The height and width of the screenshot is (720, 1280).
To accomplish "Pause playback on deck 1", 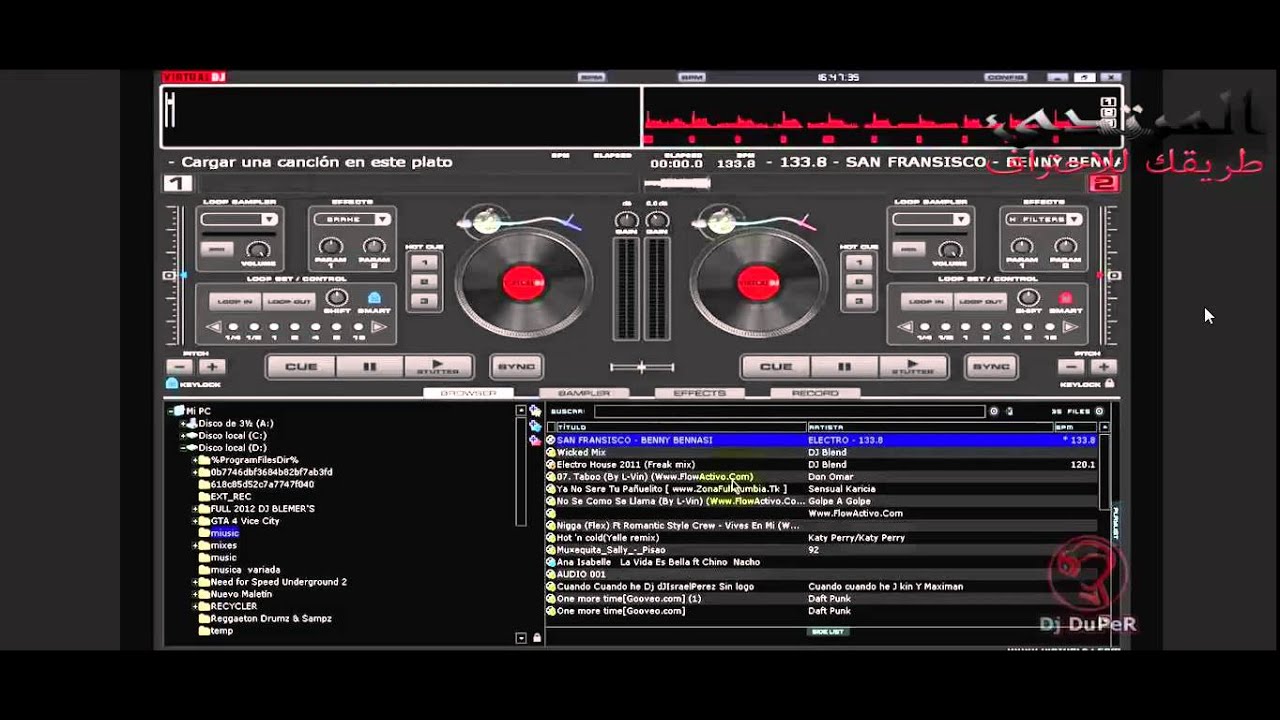I will [x=369, y=367].
